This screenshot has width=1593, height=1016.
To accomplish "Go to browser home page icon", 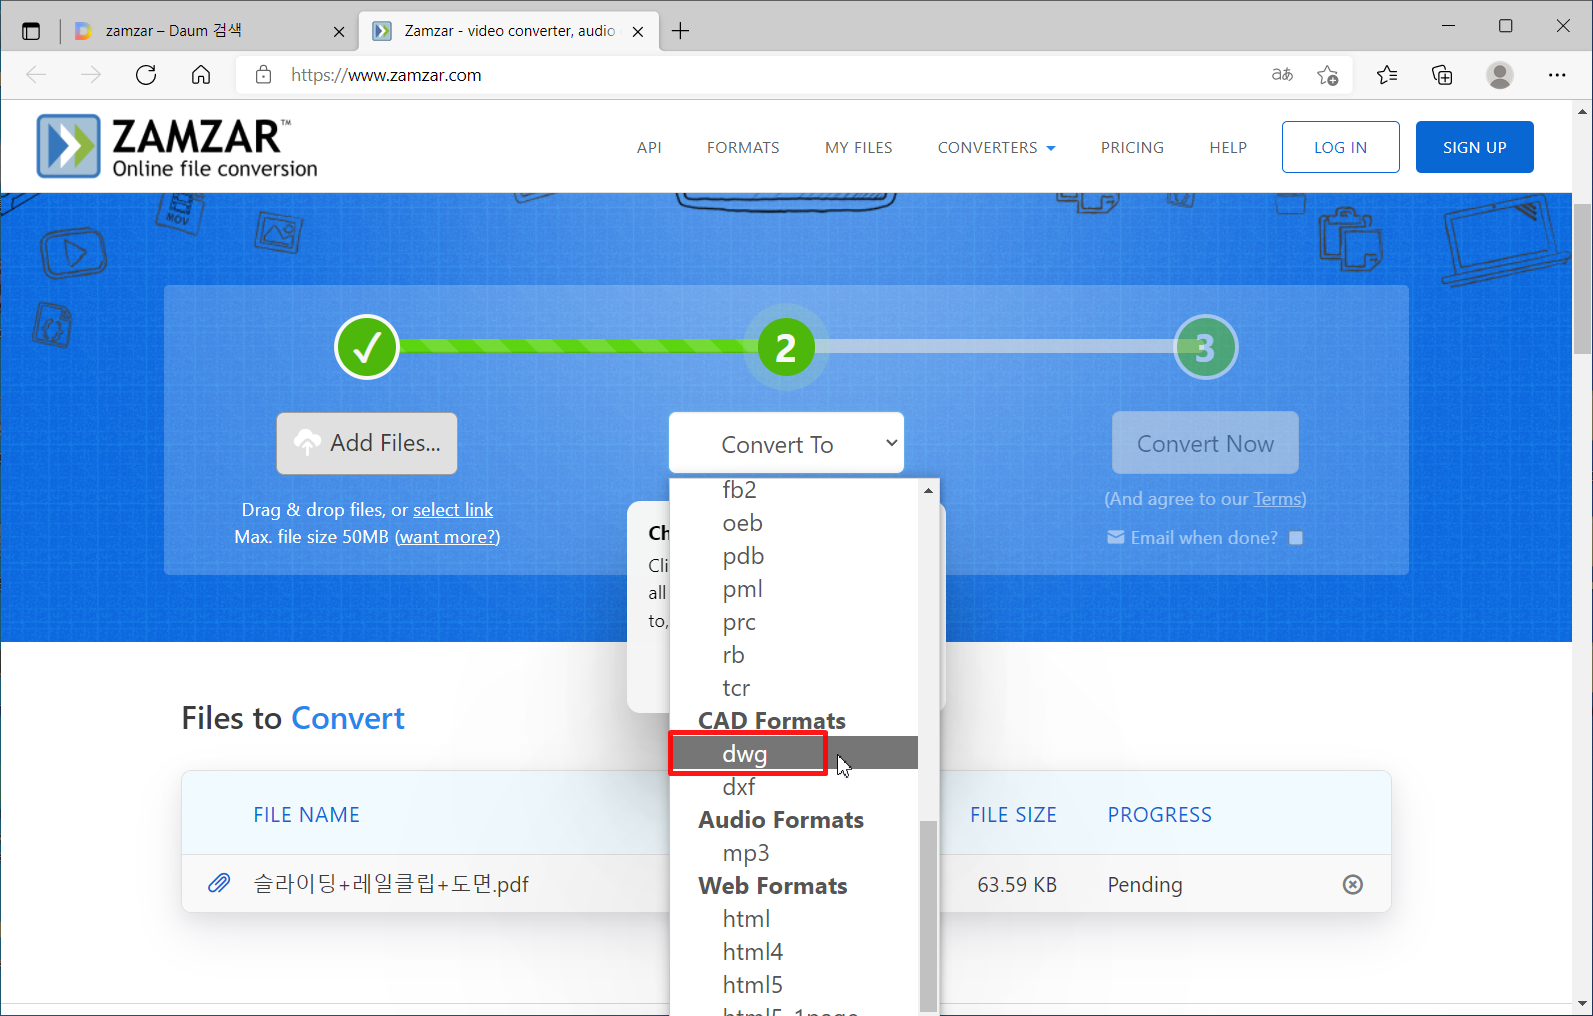I will pos(201,75).
